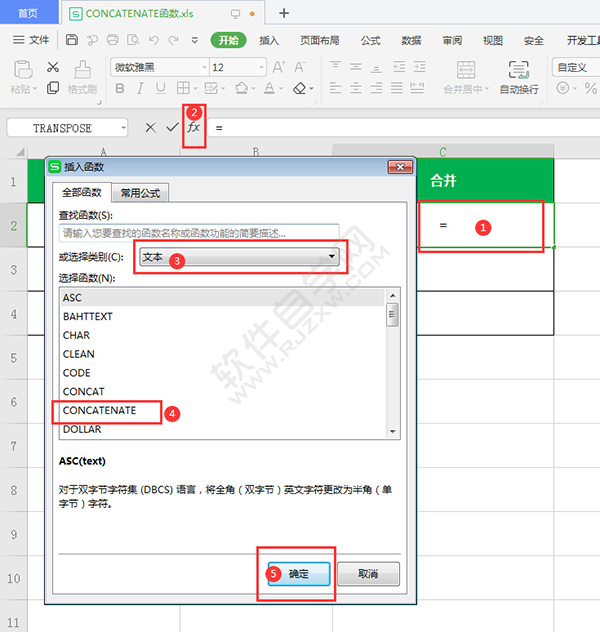Redo the last action
The height and width of the screenshot is (632, 600).
(173, 40)
